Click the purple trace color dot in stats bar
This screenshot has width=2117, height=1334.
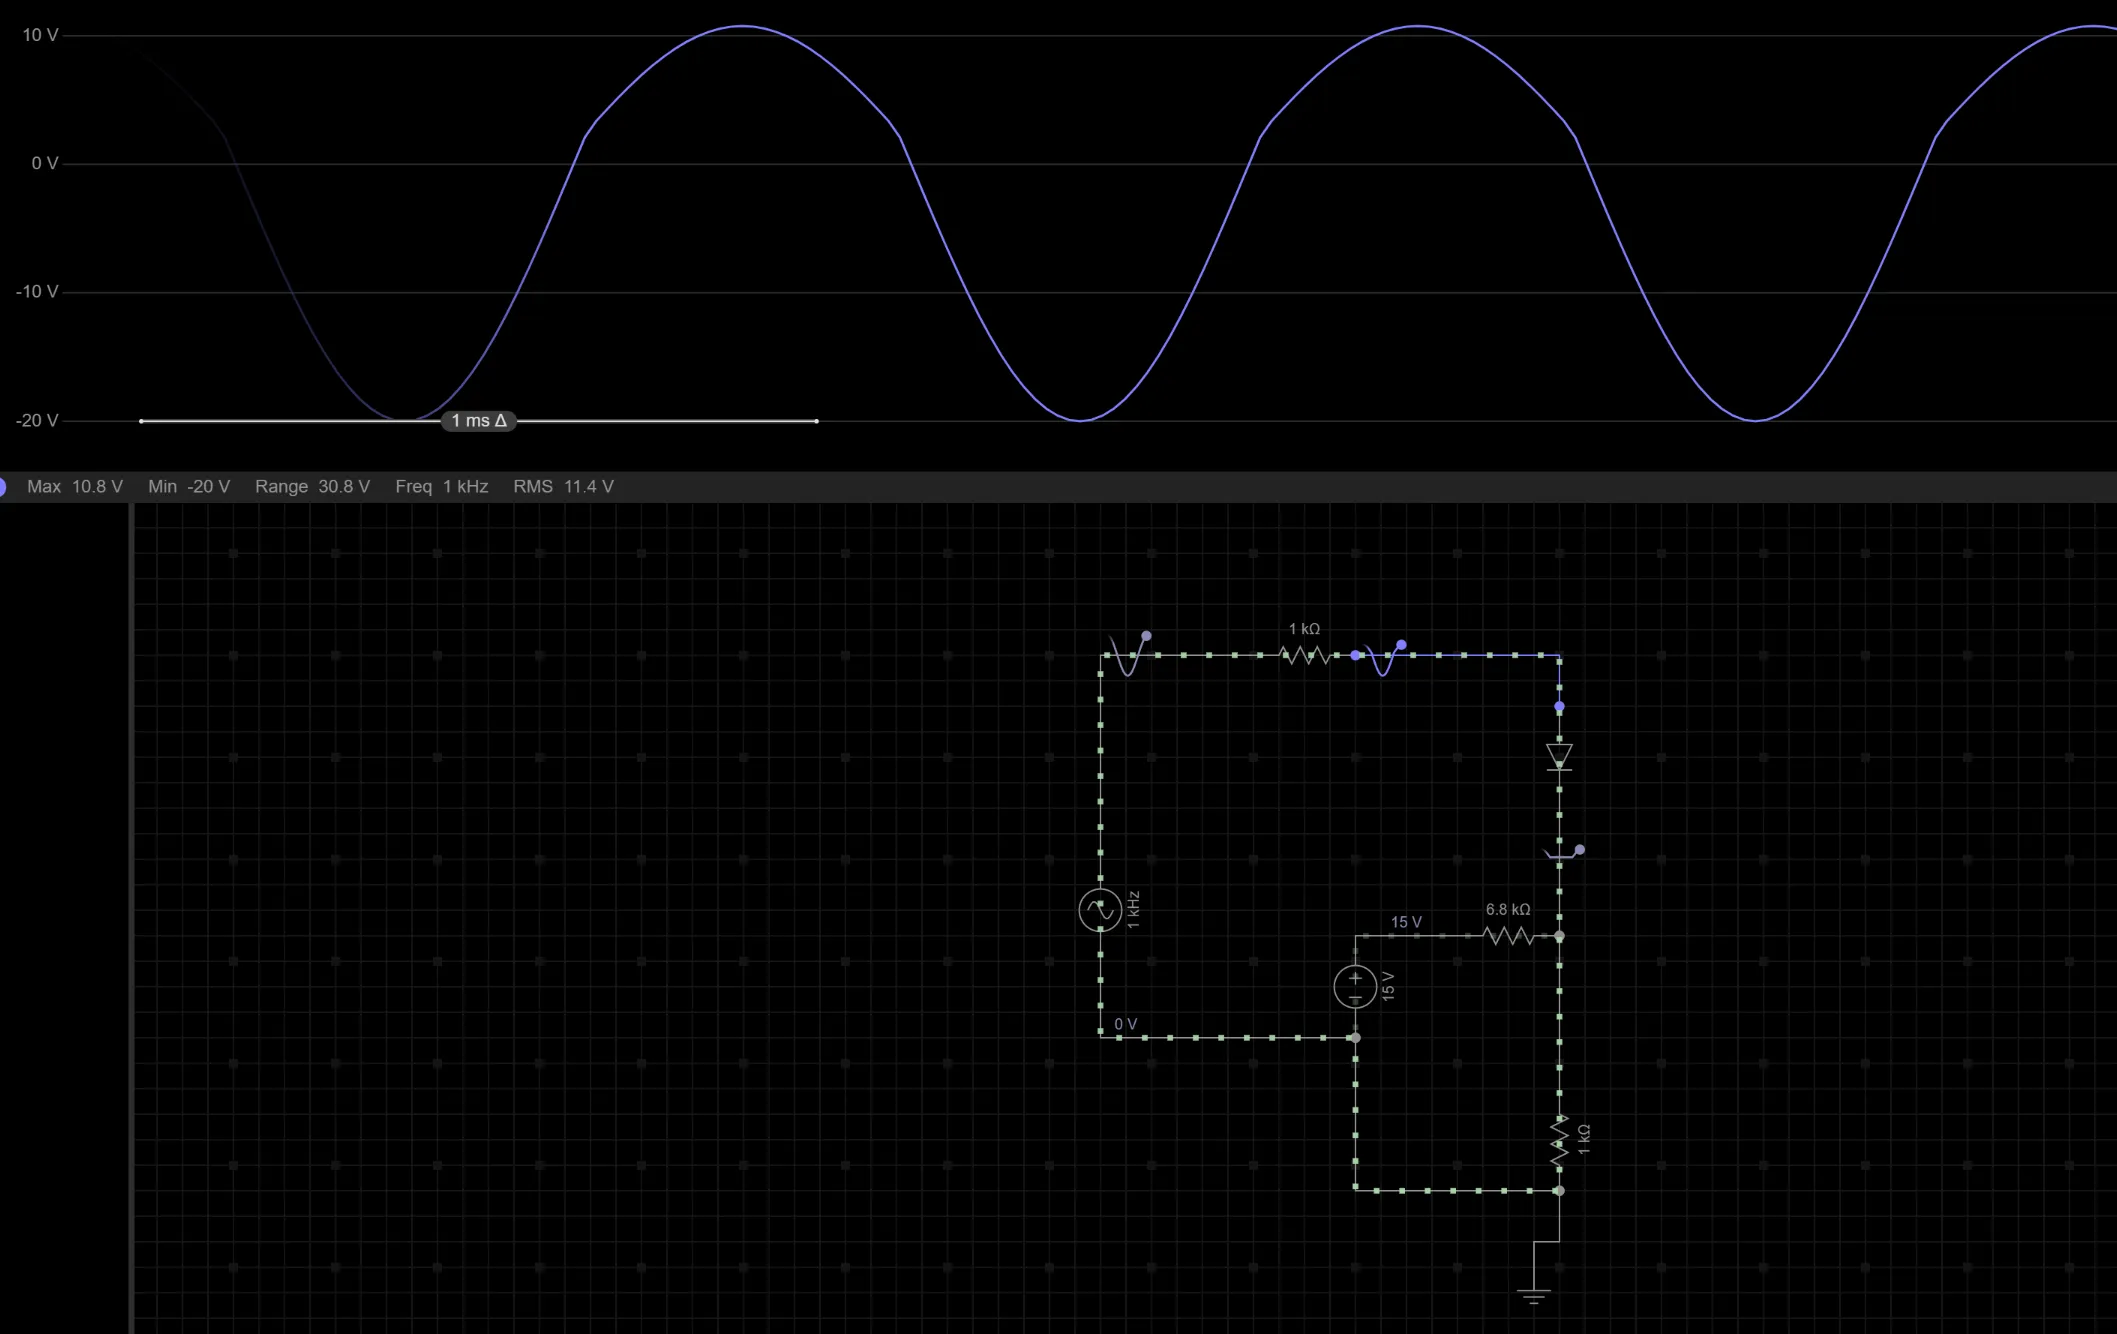[2, 487]
